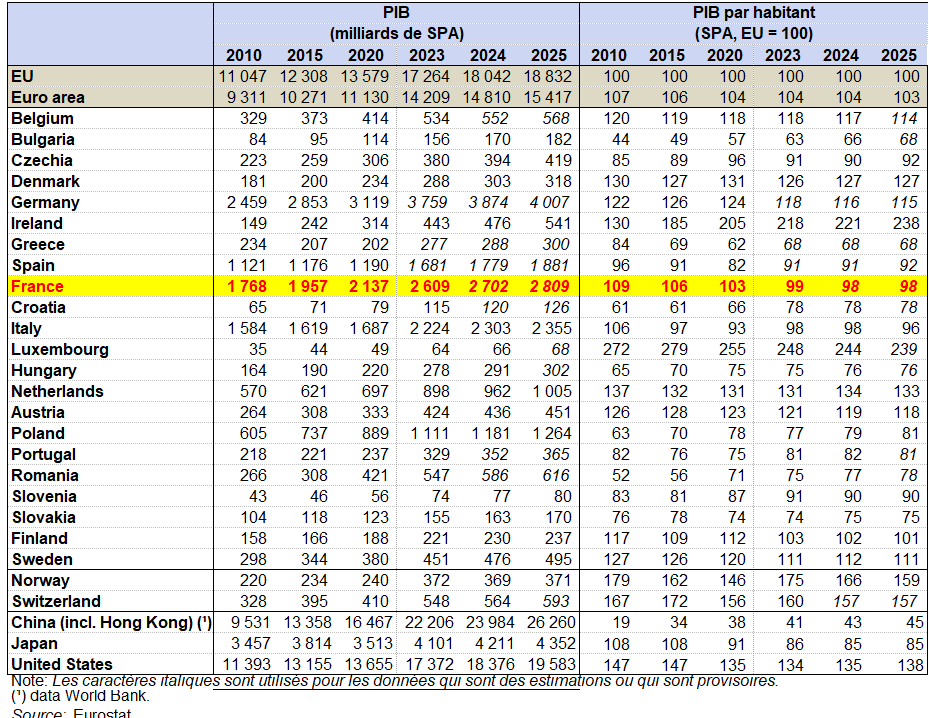Select Greece's 2010 PIB value 234
Image resolution: width=929 pixels, height=718 pixels.
coord(253,245)
